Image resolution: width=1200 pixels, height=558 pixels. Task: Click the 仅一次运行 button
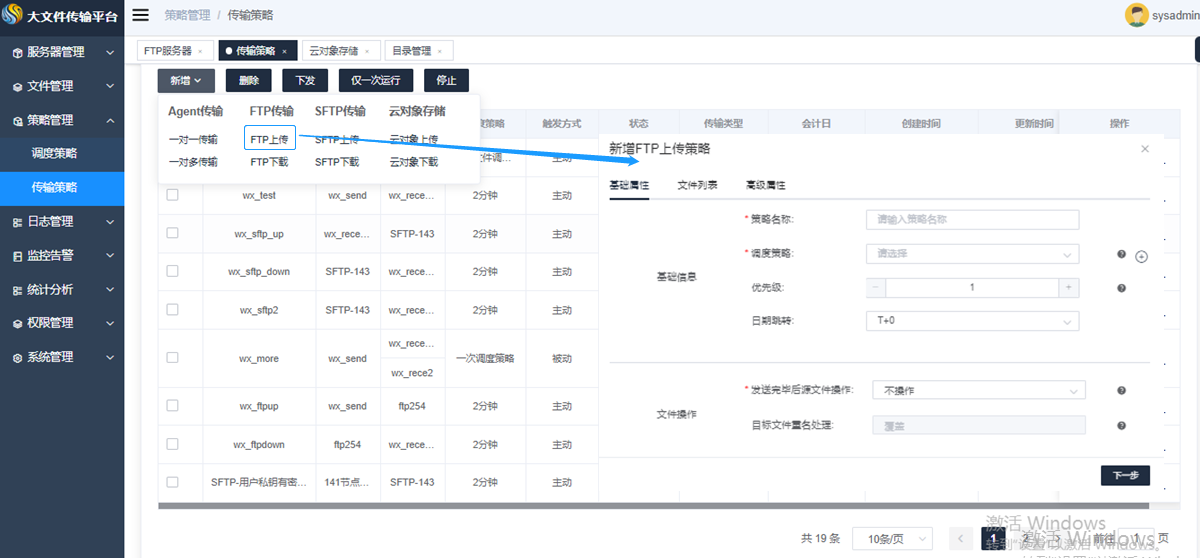(x=376, y=81)
